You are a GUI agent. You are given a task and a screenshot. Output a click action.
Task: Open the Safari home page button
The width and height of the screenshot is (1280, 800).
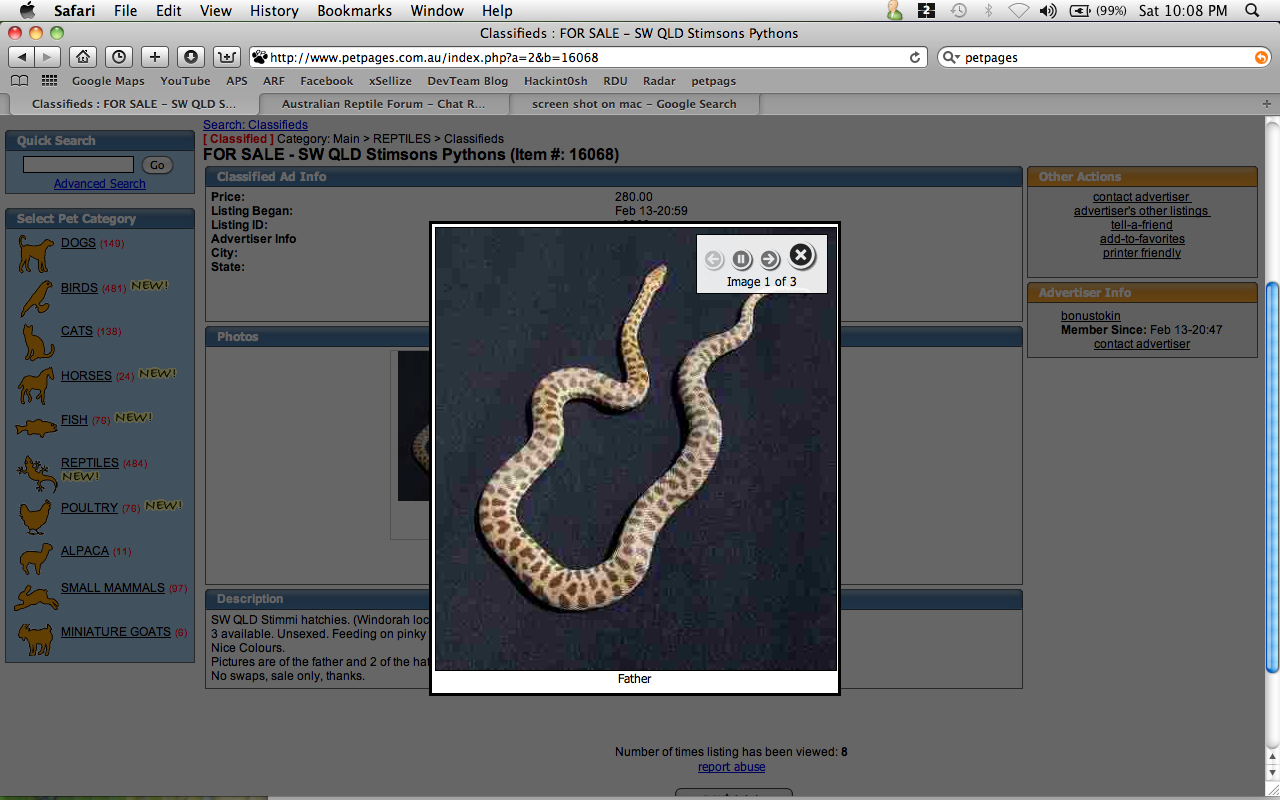pos(84,57)
